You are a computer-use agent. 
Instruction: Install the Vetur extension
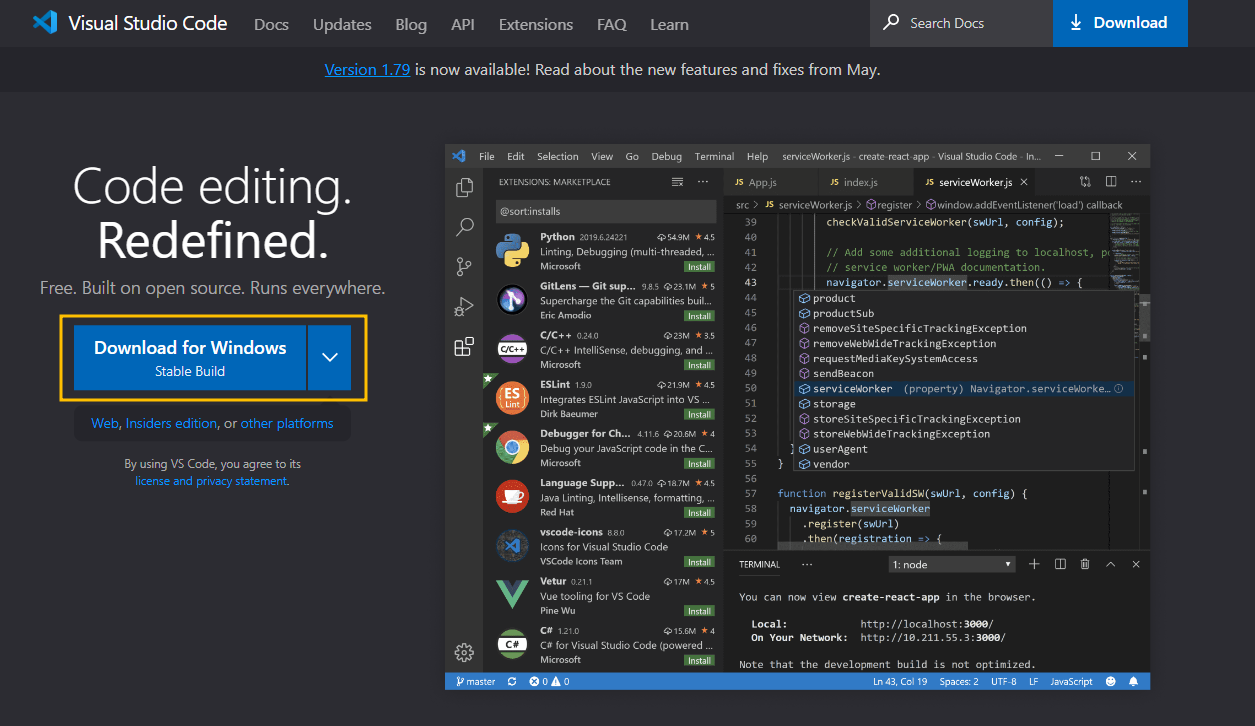coord(699,611)
